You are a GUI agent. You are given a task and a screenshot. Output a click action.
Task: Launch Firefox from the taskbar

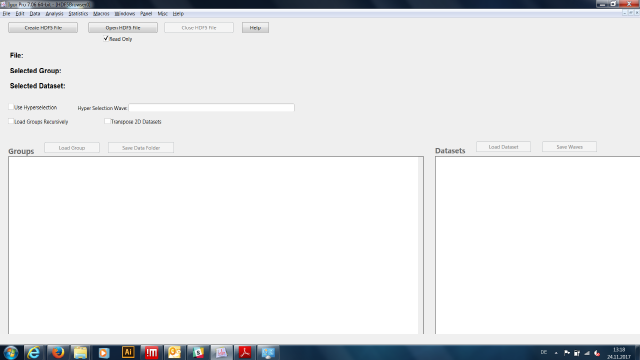(x=58, y=352)
